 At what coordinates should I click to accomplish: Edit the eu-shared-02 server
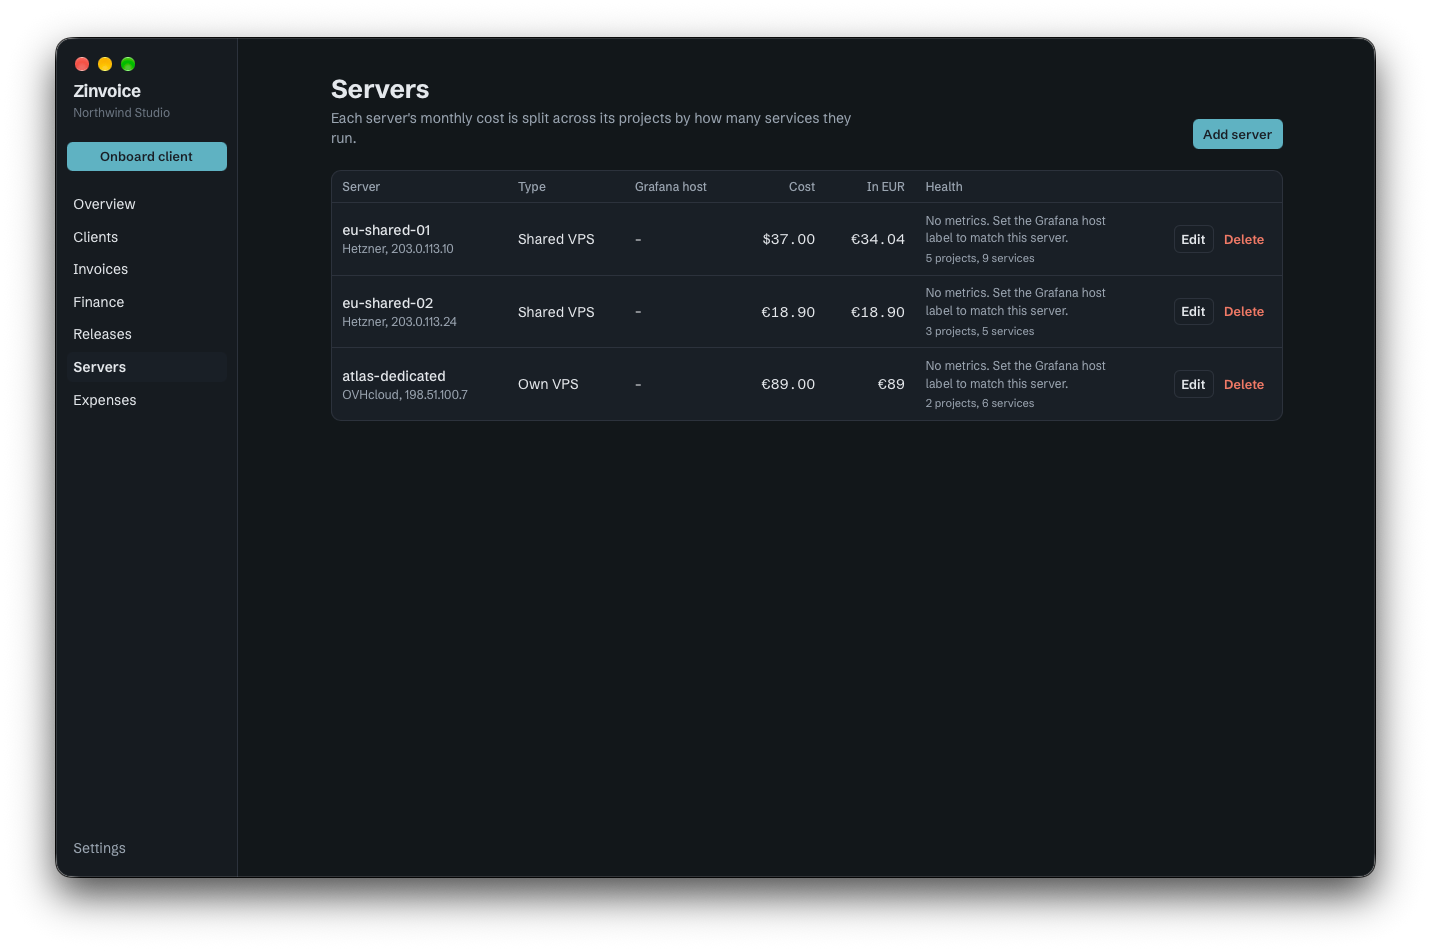[1193, 311]
